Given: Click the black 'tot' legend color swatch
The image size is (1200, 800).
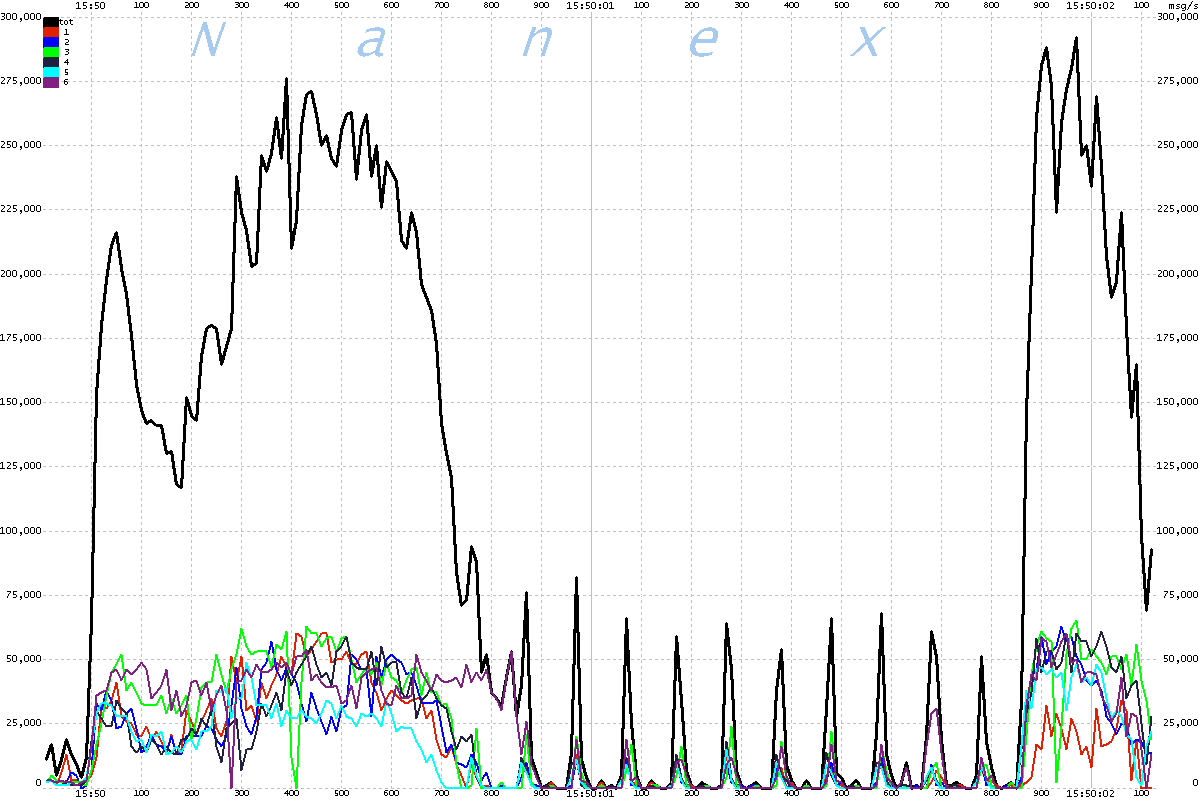Looking at the screenshot, I should tap(51, 21).
